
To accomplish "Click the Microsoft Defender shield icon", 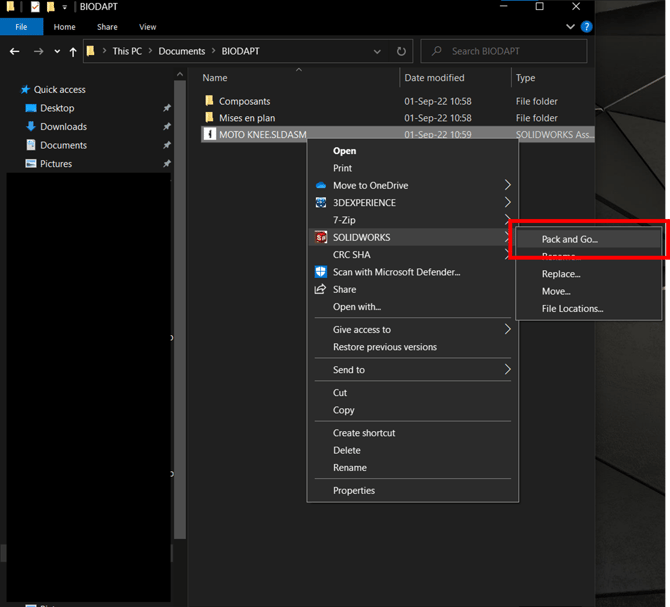I will click(321, 272).
